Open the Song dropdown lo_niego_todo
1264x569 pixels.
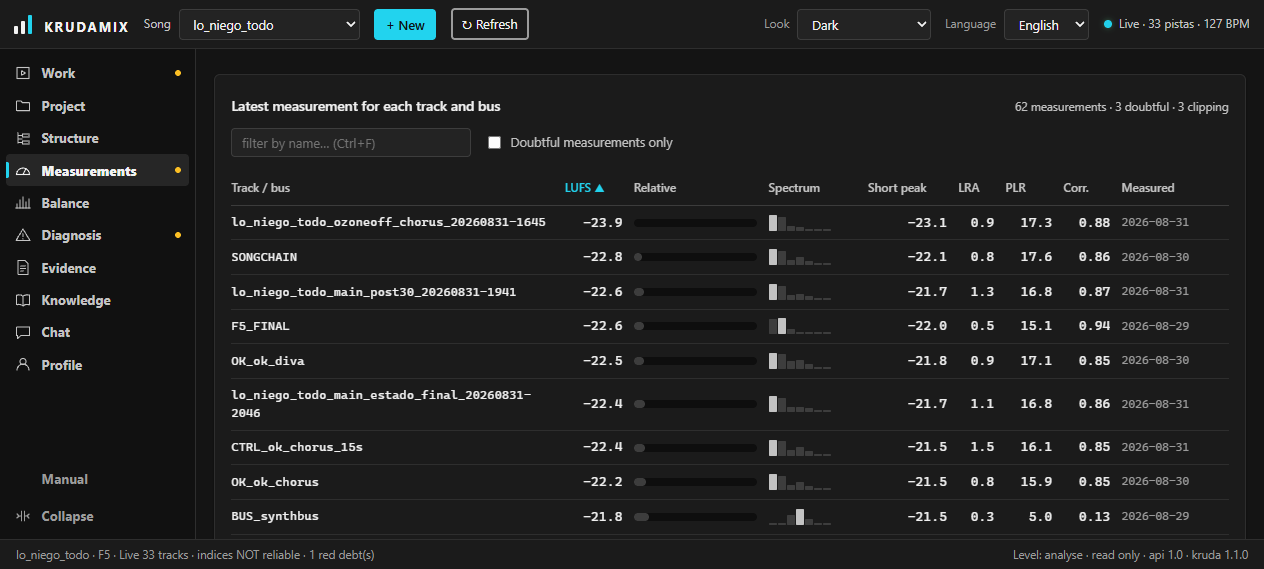point(269,25)
